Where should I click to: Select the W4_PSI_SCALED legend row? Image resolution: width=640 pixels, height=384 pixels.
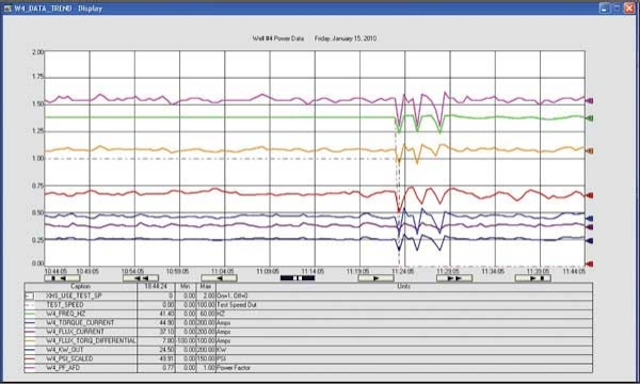pos(308,359)
